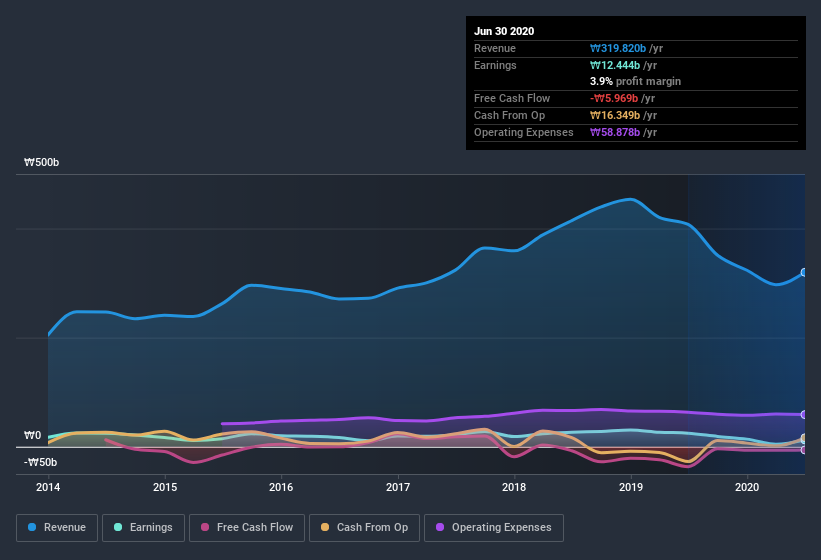This screenshot has height=560, width=821.
Task: Select the -₩5.969b free cash flow value
Action: pyautogui.click(x=622, y=98)
